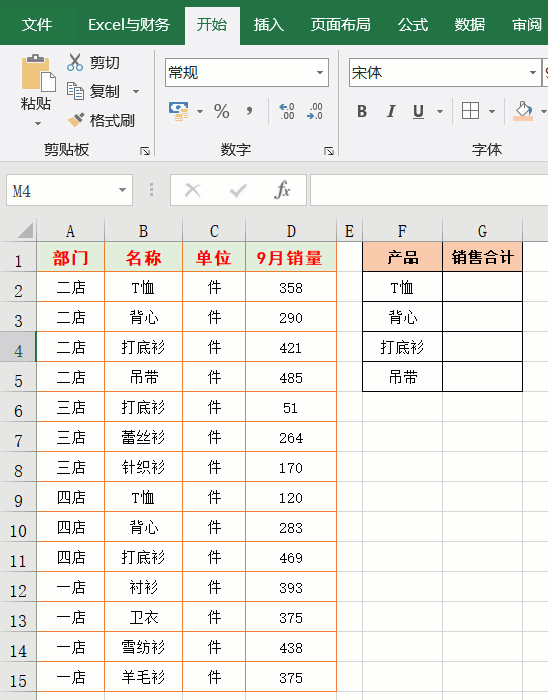Image resolution: width=548 pixels, height=700 pixels.
Task: Click the Copy (复制) icon
Action: pos(75,91)
